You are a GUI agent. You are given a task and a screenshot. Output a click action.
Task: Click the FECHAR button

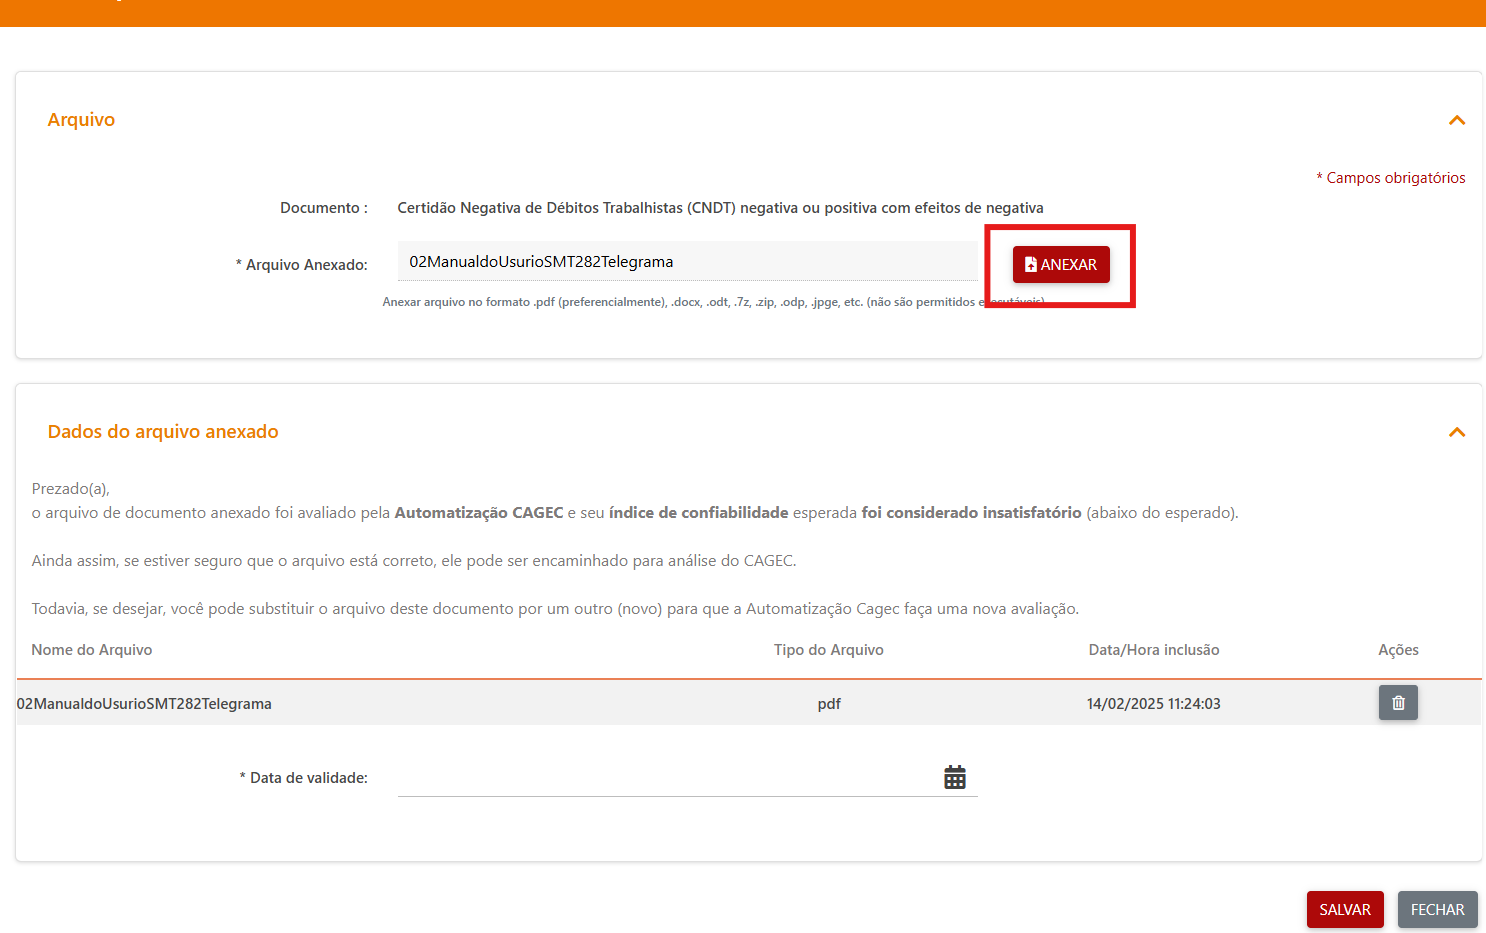click(x=1436, y=909)
